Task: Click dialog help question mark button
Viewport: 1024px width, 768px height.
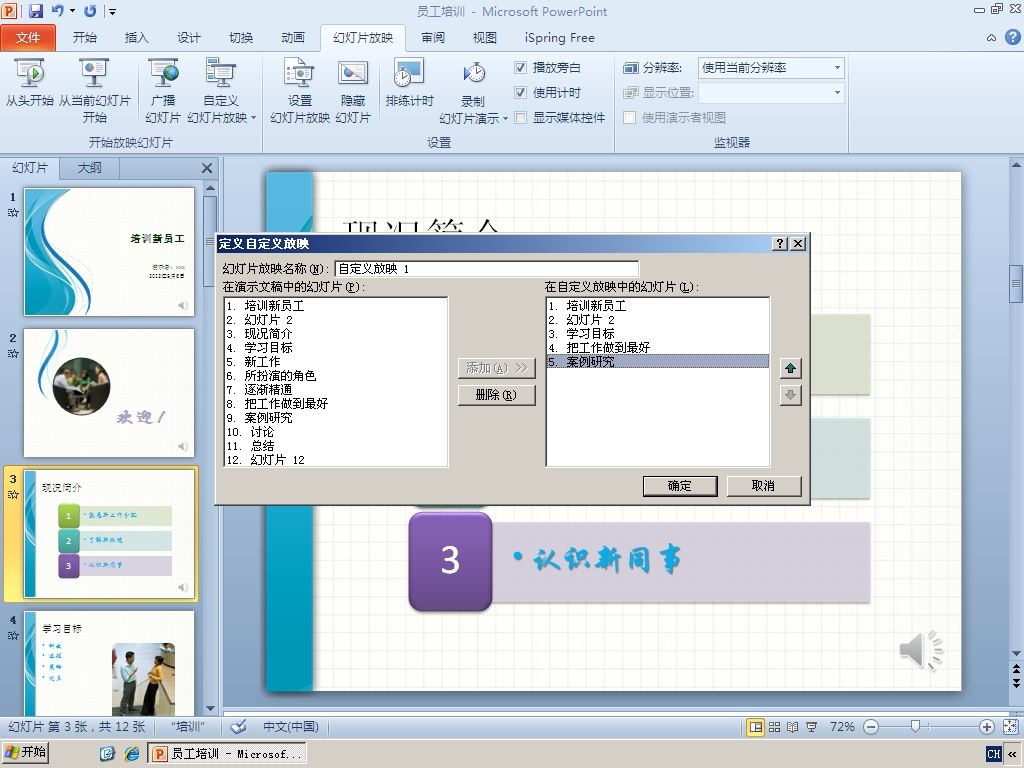Action: [780, 244]
